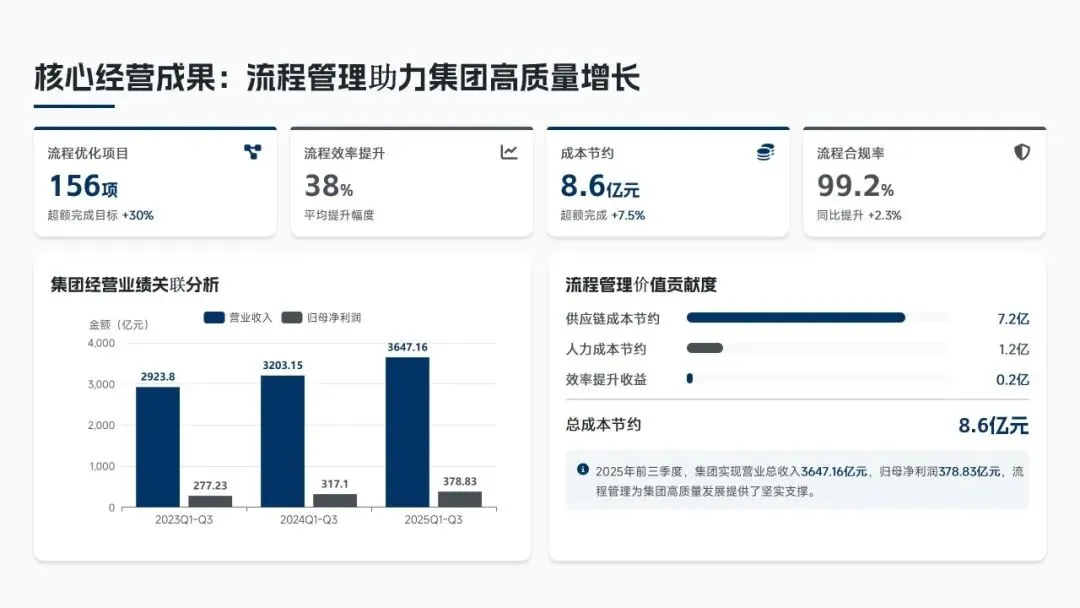Screen dimensions: 1080x608
Task: Click the 金额（亿元）axis label
Action: coord(118,324)
